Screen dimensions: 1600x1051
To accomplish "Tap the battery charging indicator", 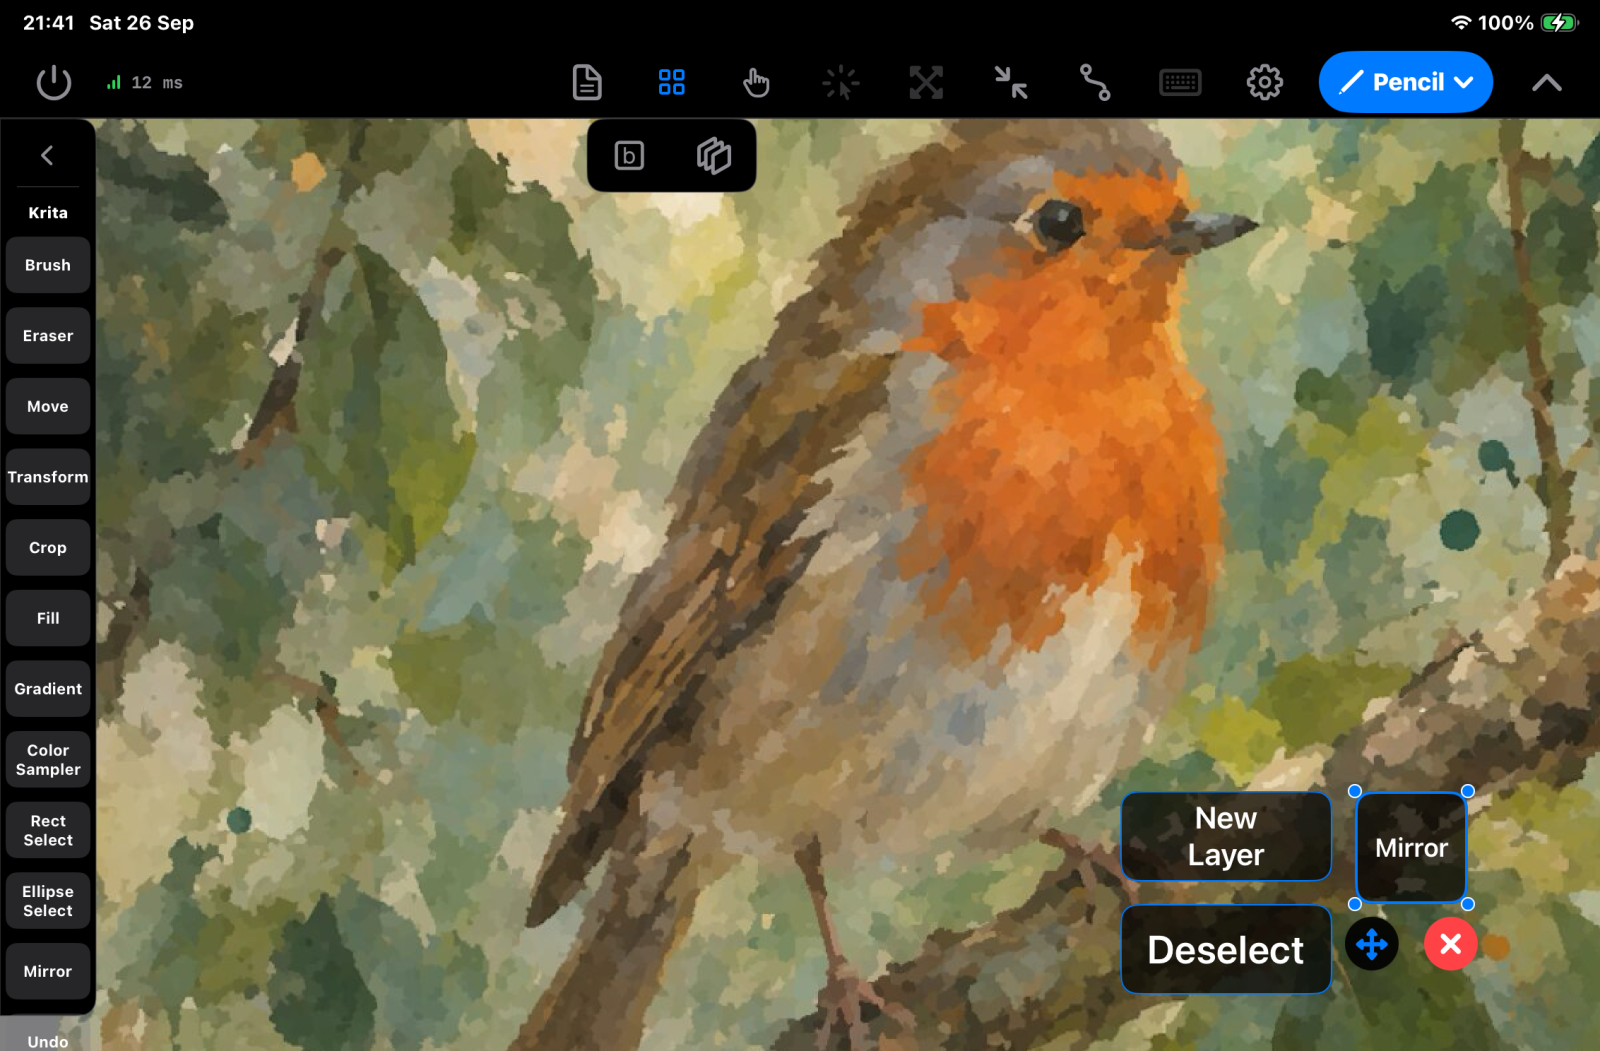I will click(x=1559, y=22).
